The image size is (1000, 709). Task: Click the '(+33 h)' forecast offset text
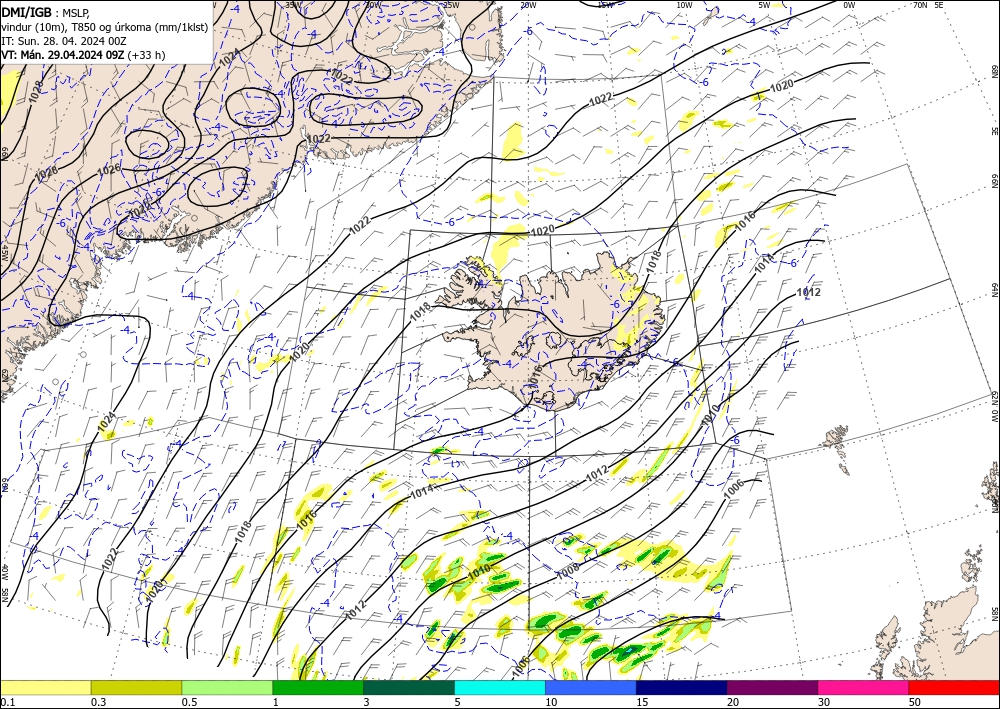click(147, 55)
